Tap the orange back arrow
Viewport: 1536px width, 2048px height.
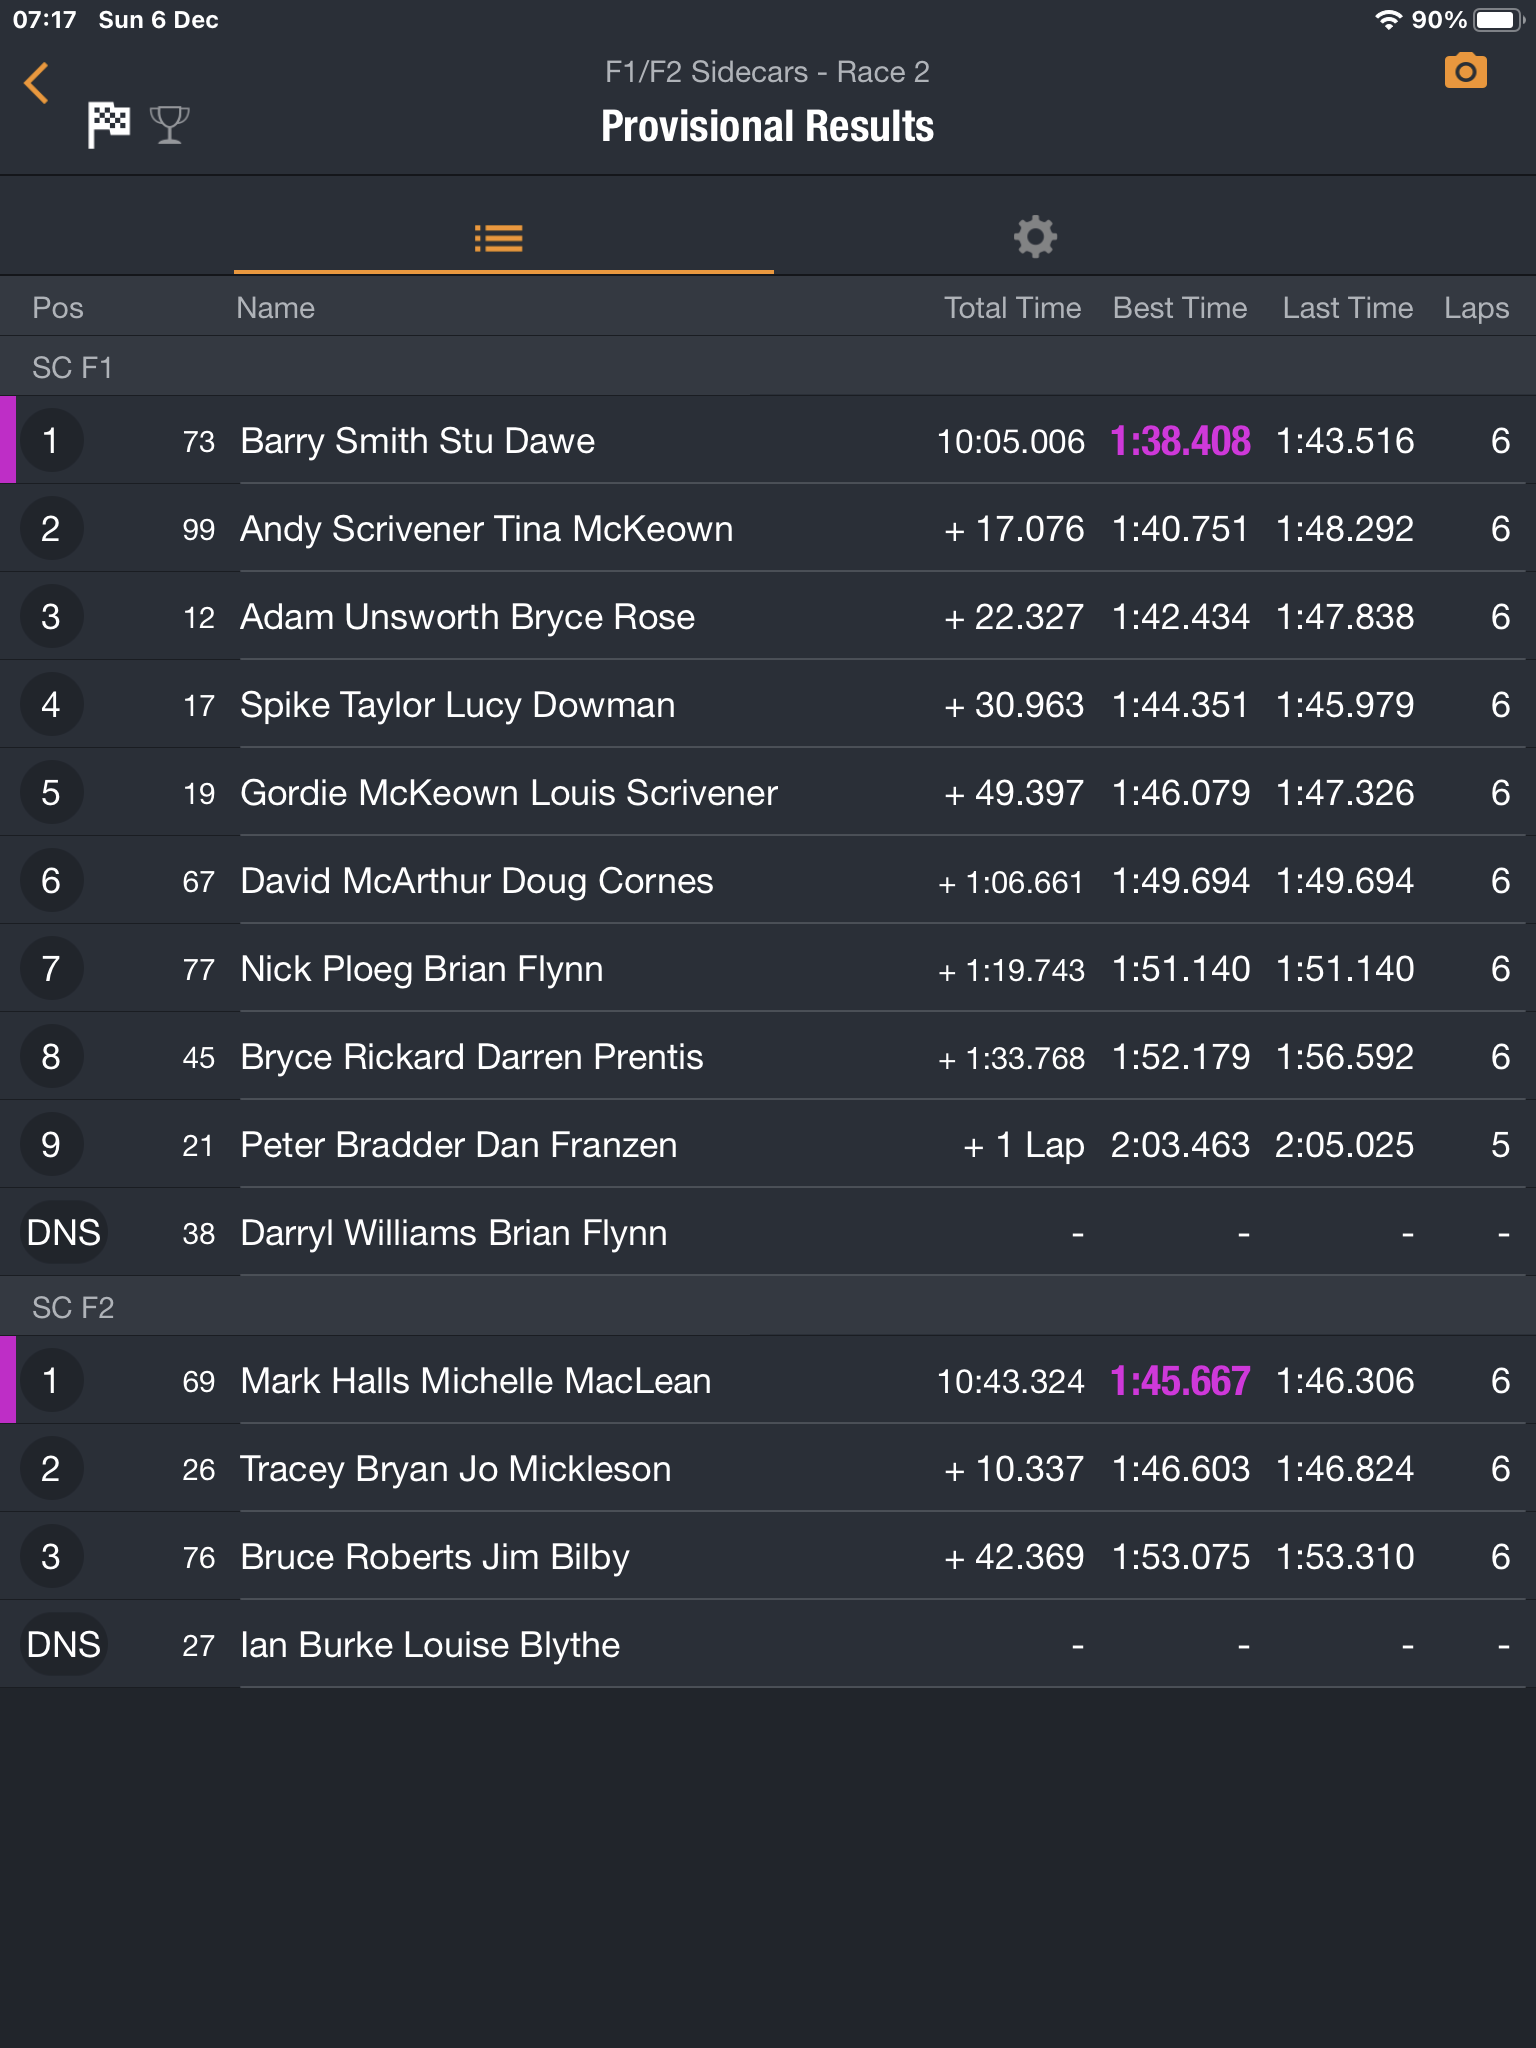coord(37,83)
